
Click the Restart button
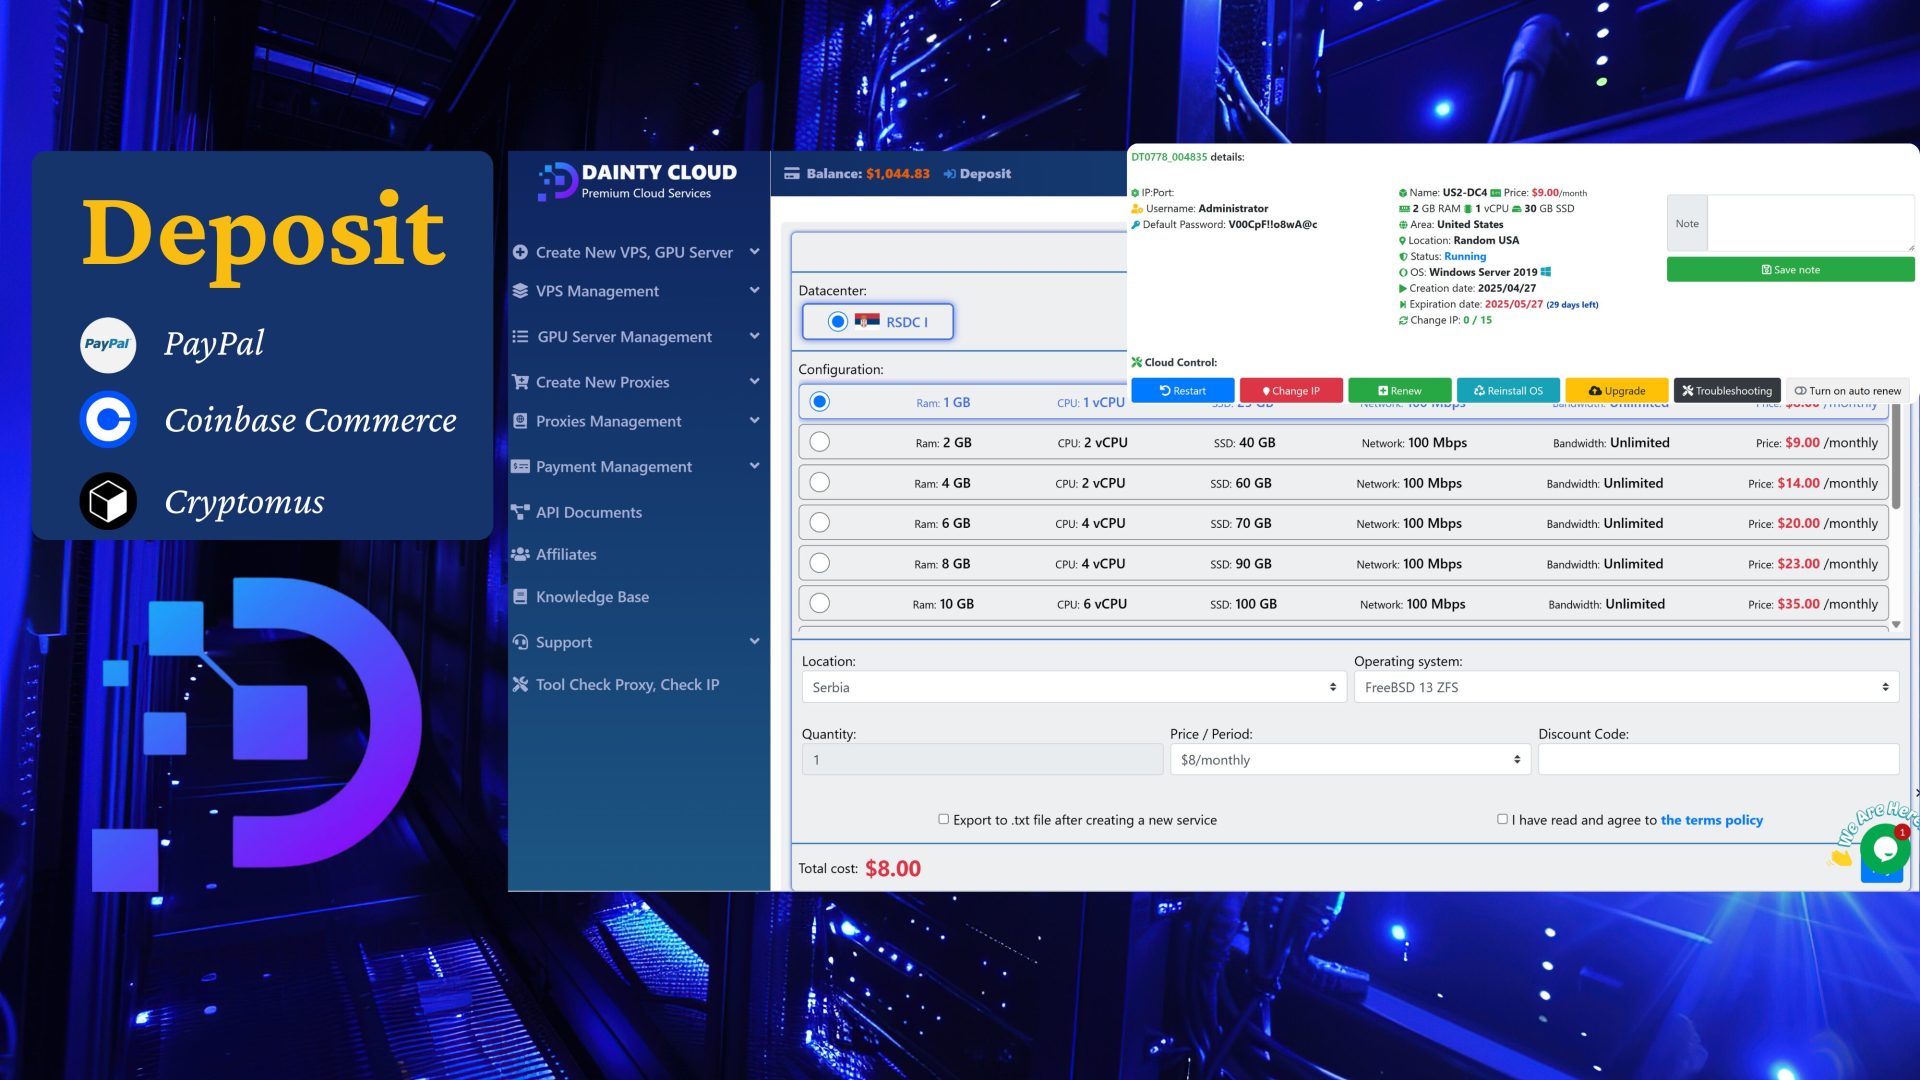[1183, 391]
